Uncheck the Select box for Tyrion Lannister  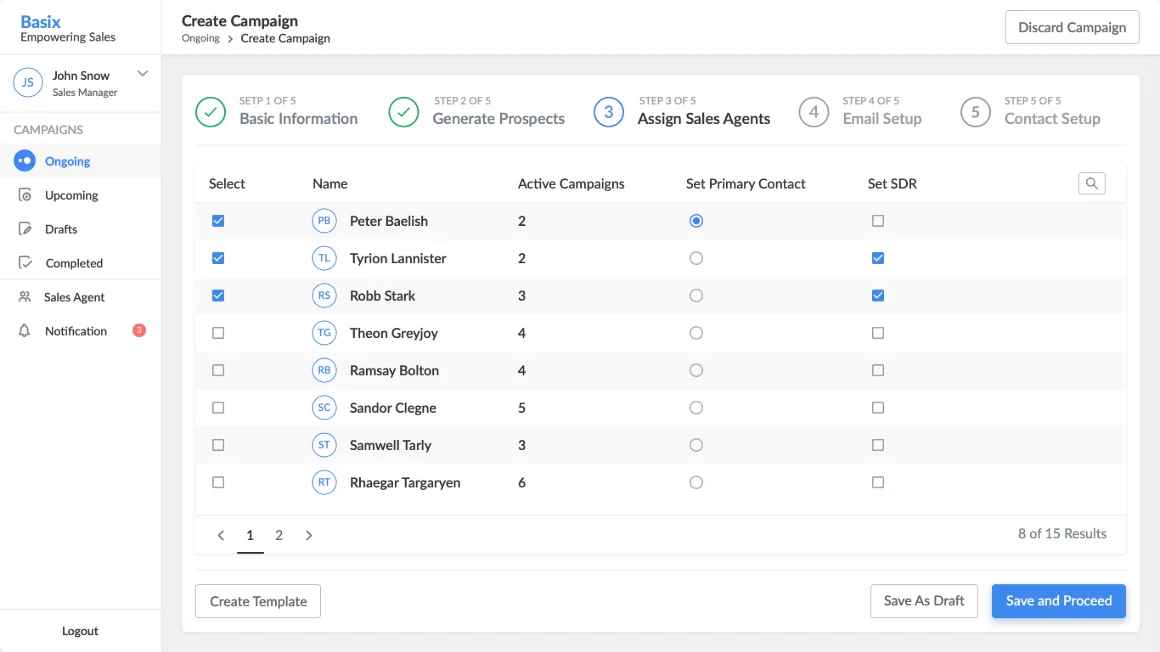tap(218, 258)
